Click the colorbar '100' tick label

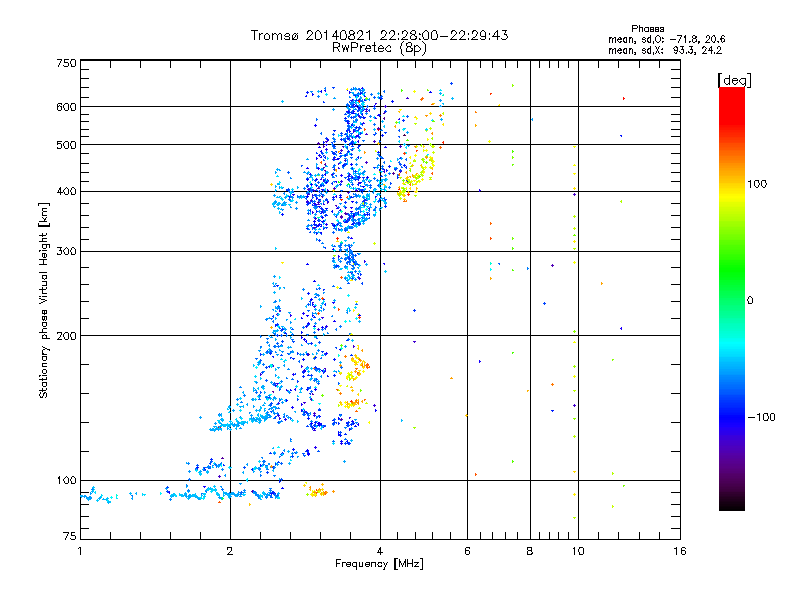757,184
